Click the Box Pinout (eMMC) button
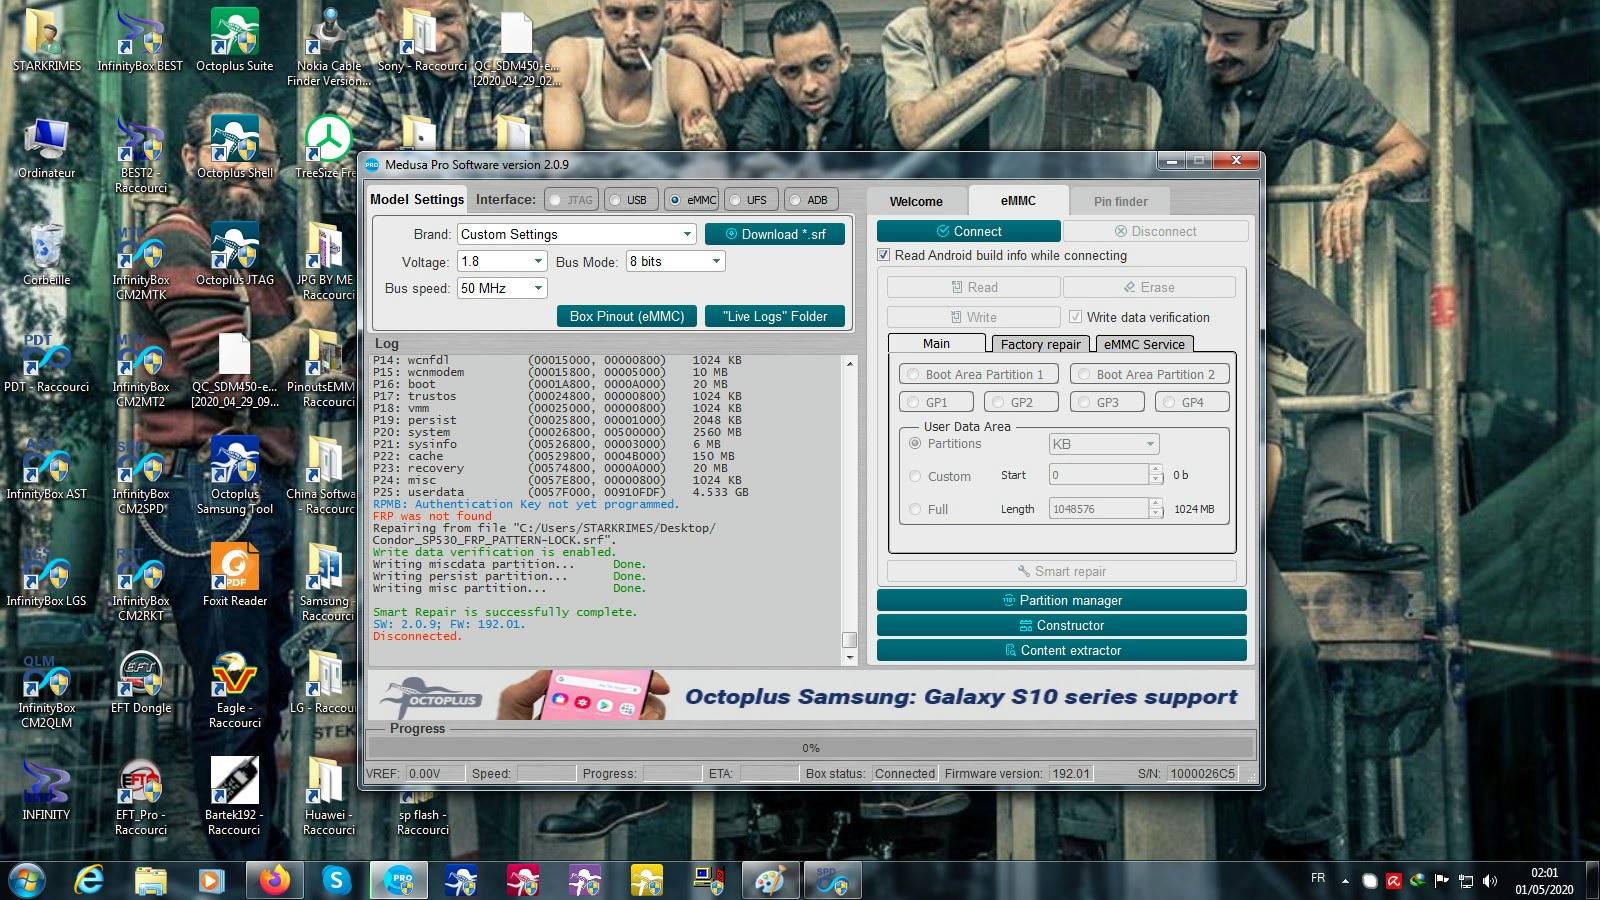Screen dimensions: 1600x900 (626, 316)
